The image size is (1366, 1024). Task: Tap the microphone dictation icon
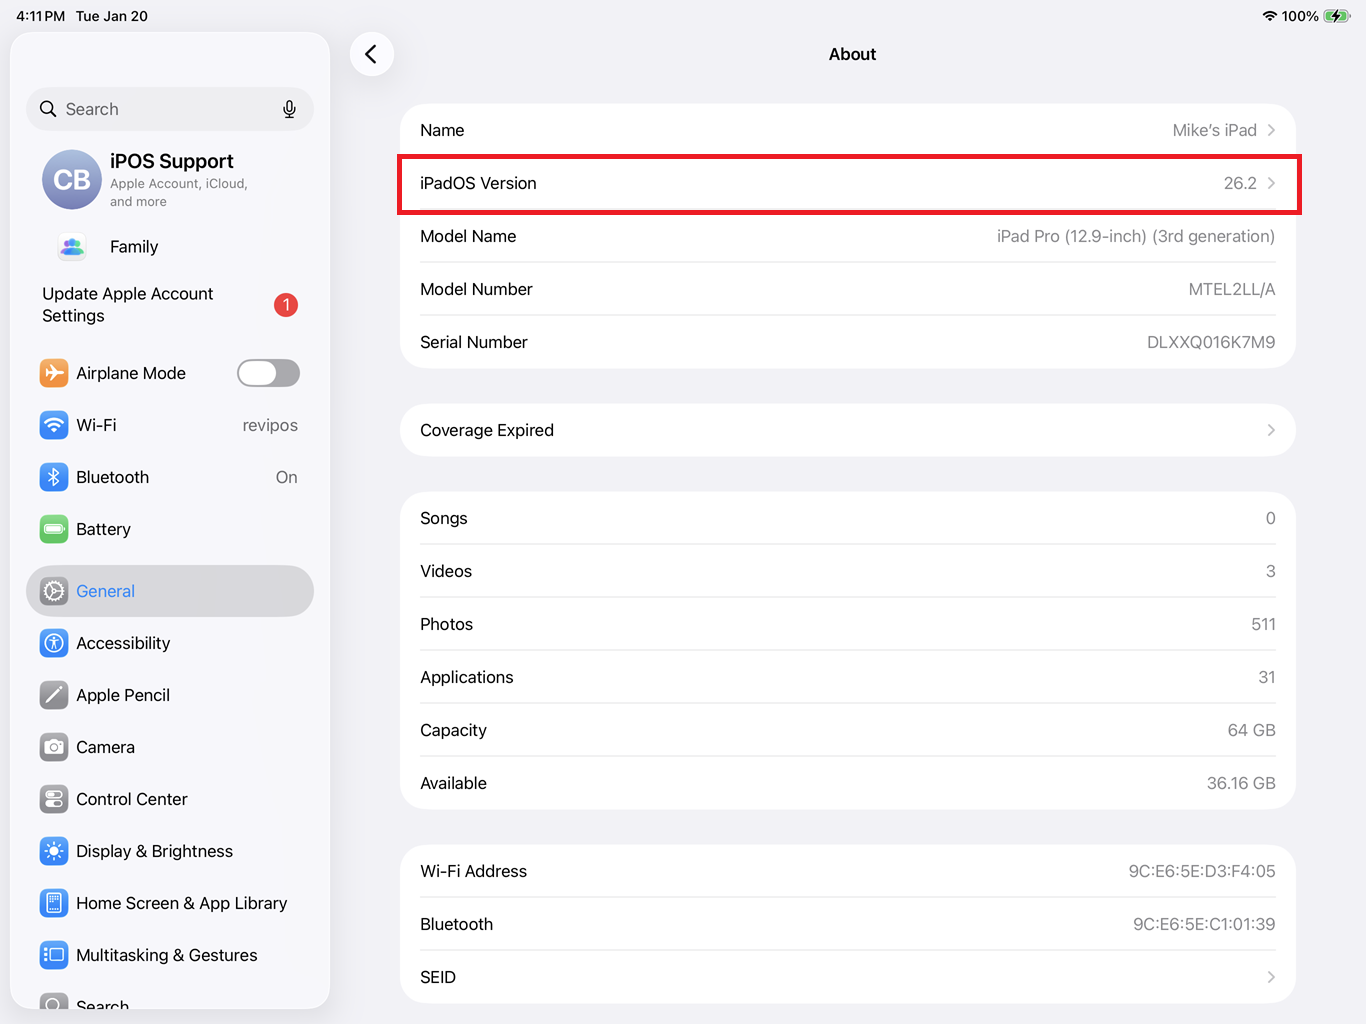click(x=289, y=109)
